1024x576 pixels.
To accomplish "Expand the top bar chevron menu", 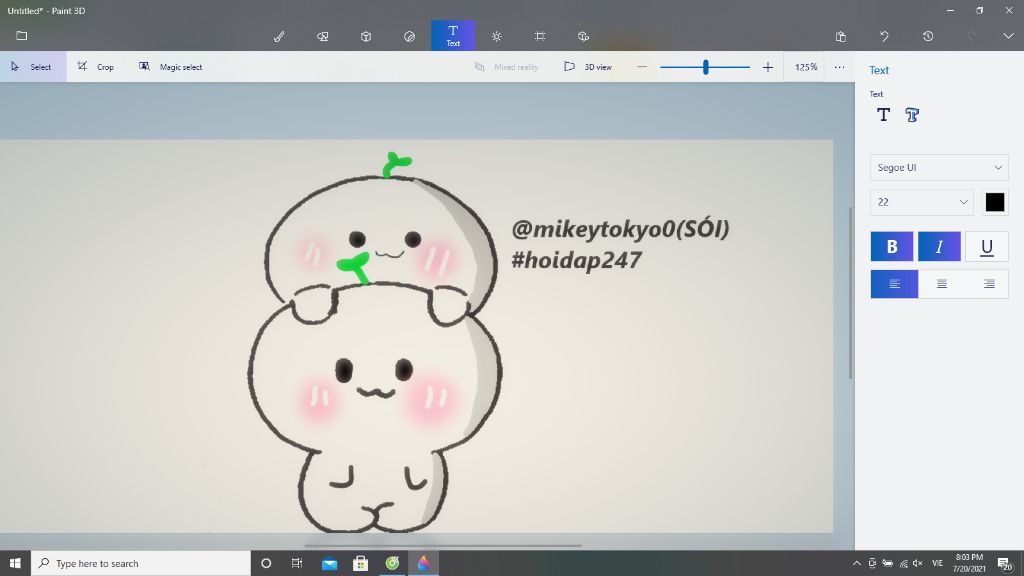I will point(1008,36).
